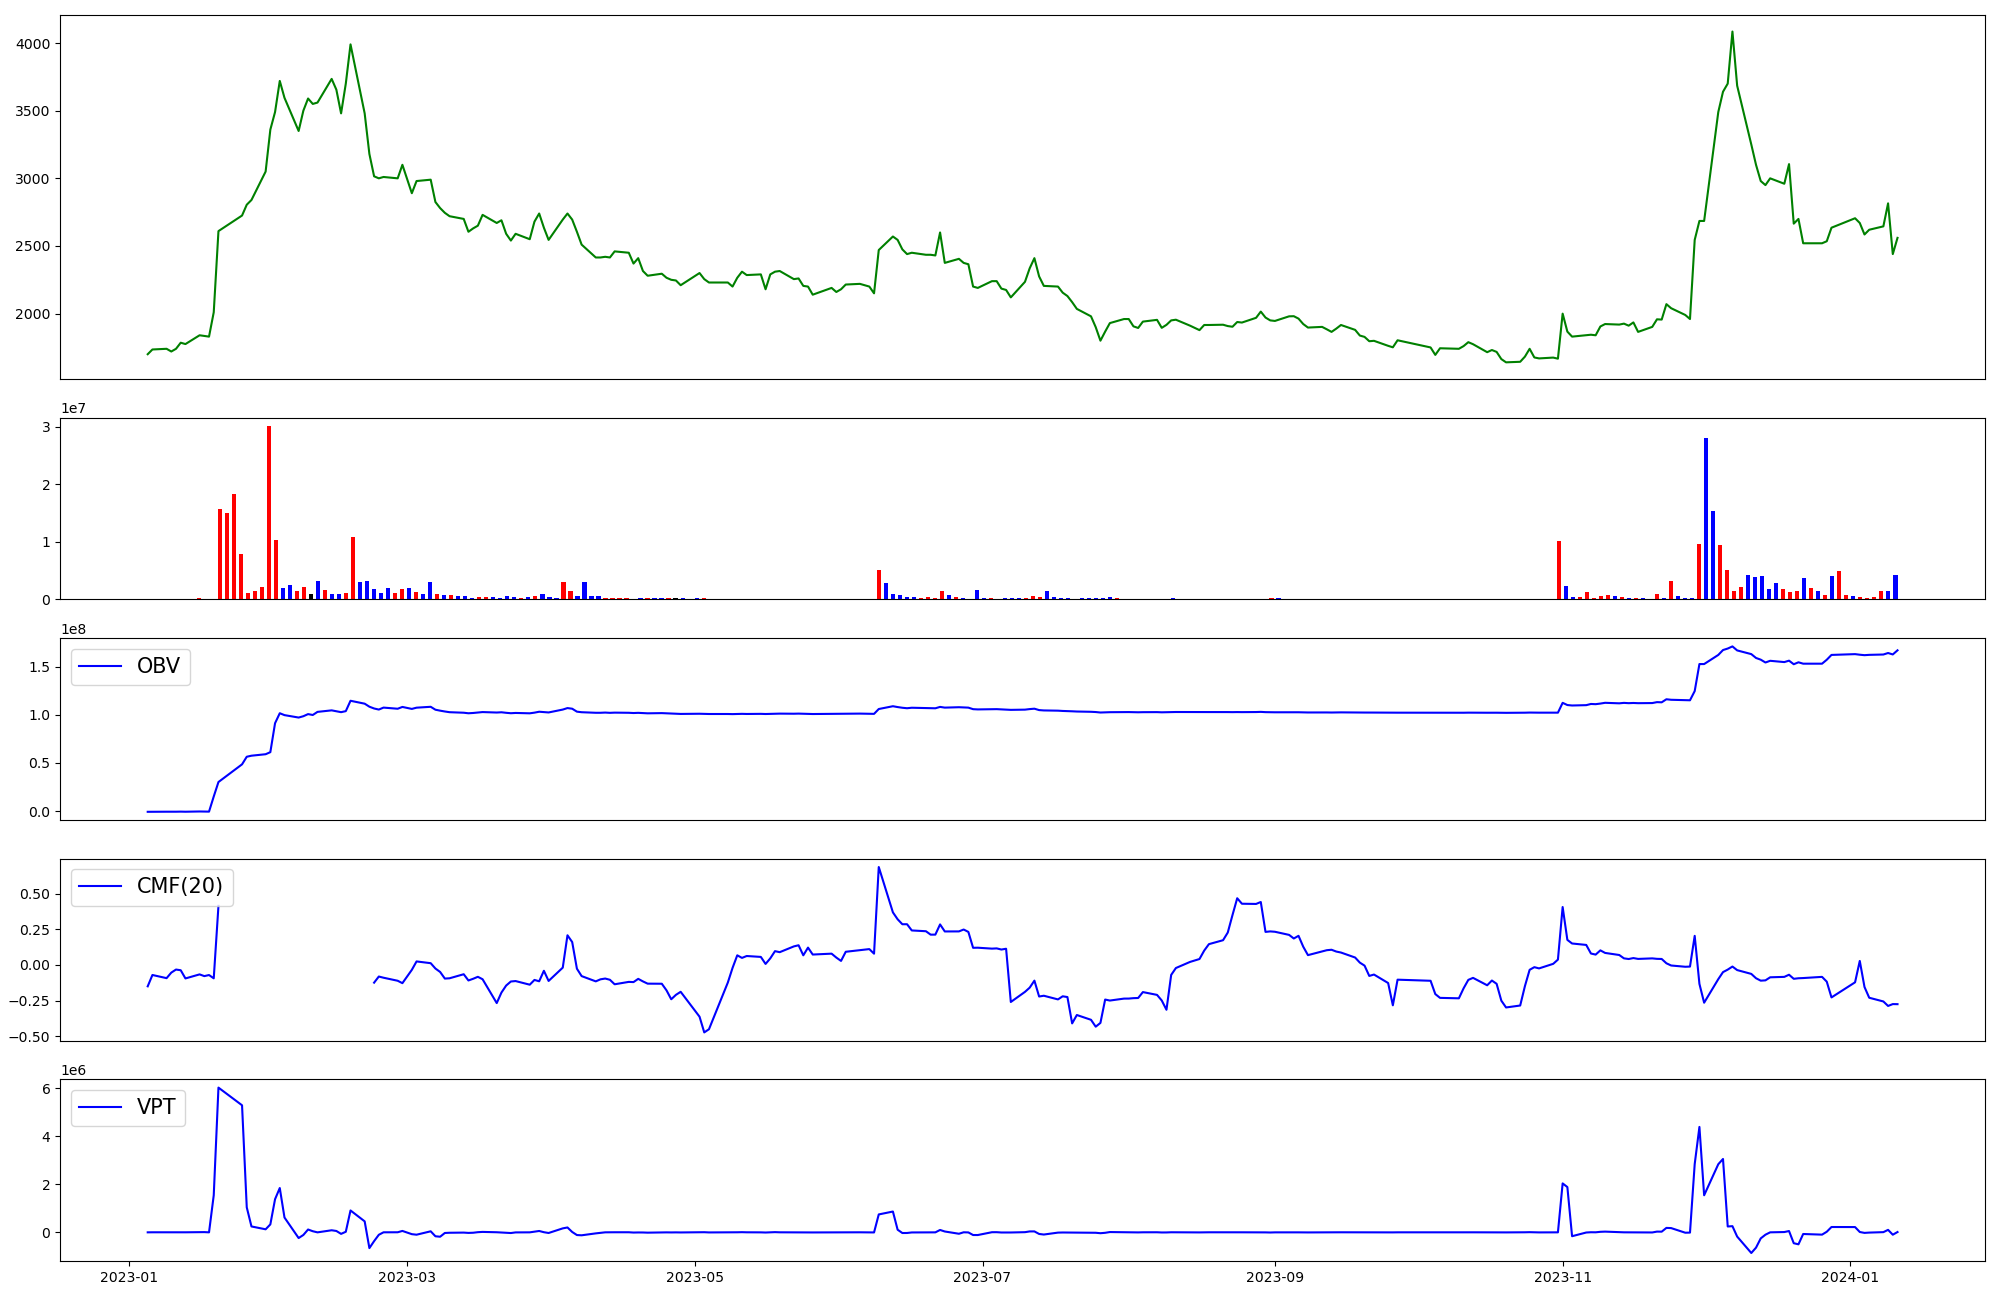This screenshot has height=1300, width=2000.
Task: Click the 3500 tick on price axis
Action: tap(33, 111)
